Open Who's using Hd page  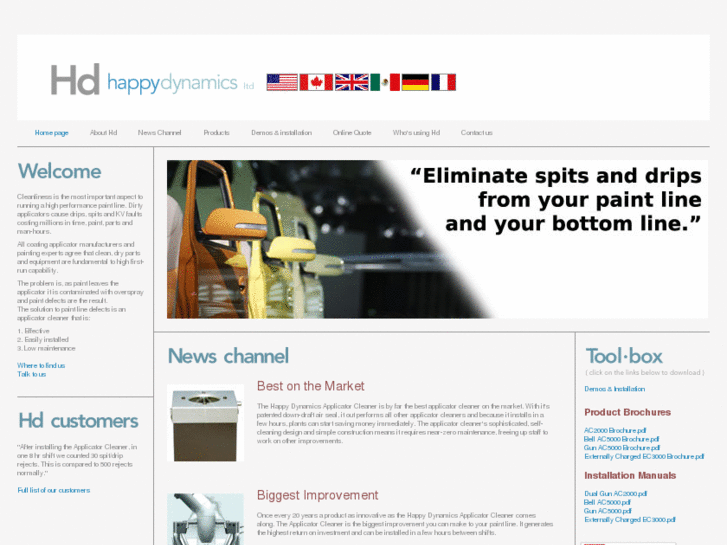(416, 133)
